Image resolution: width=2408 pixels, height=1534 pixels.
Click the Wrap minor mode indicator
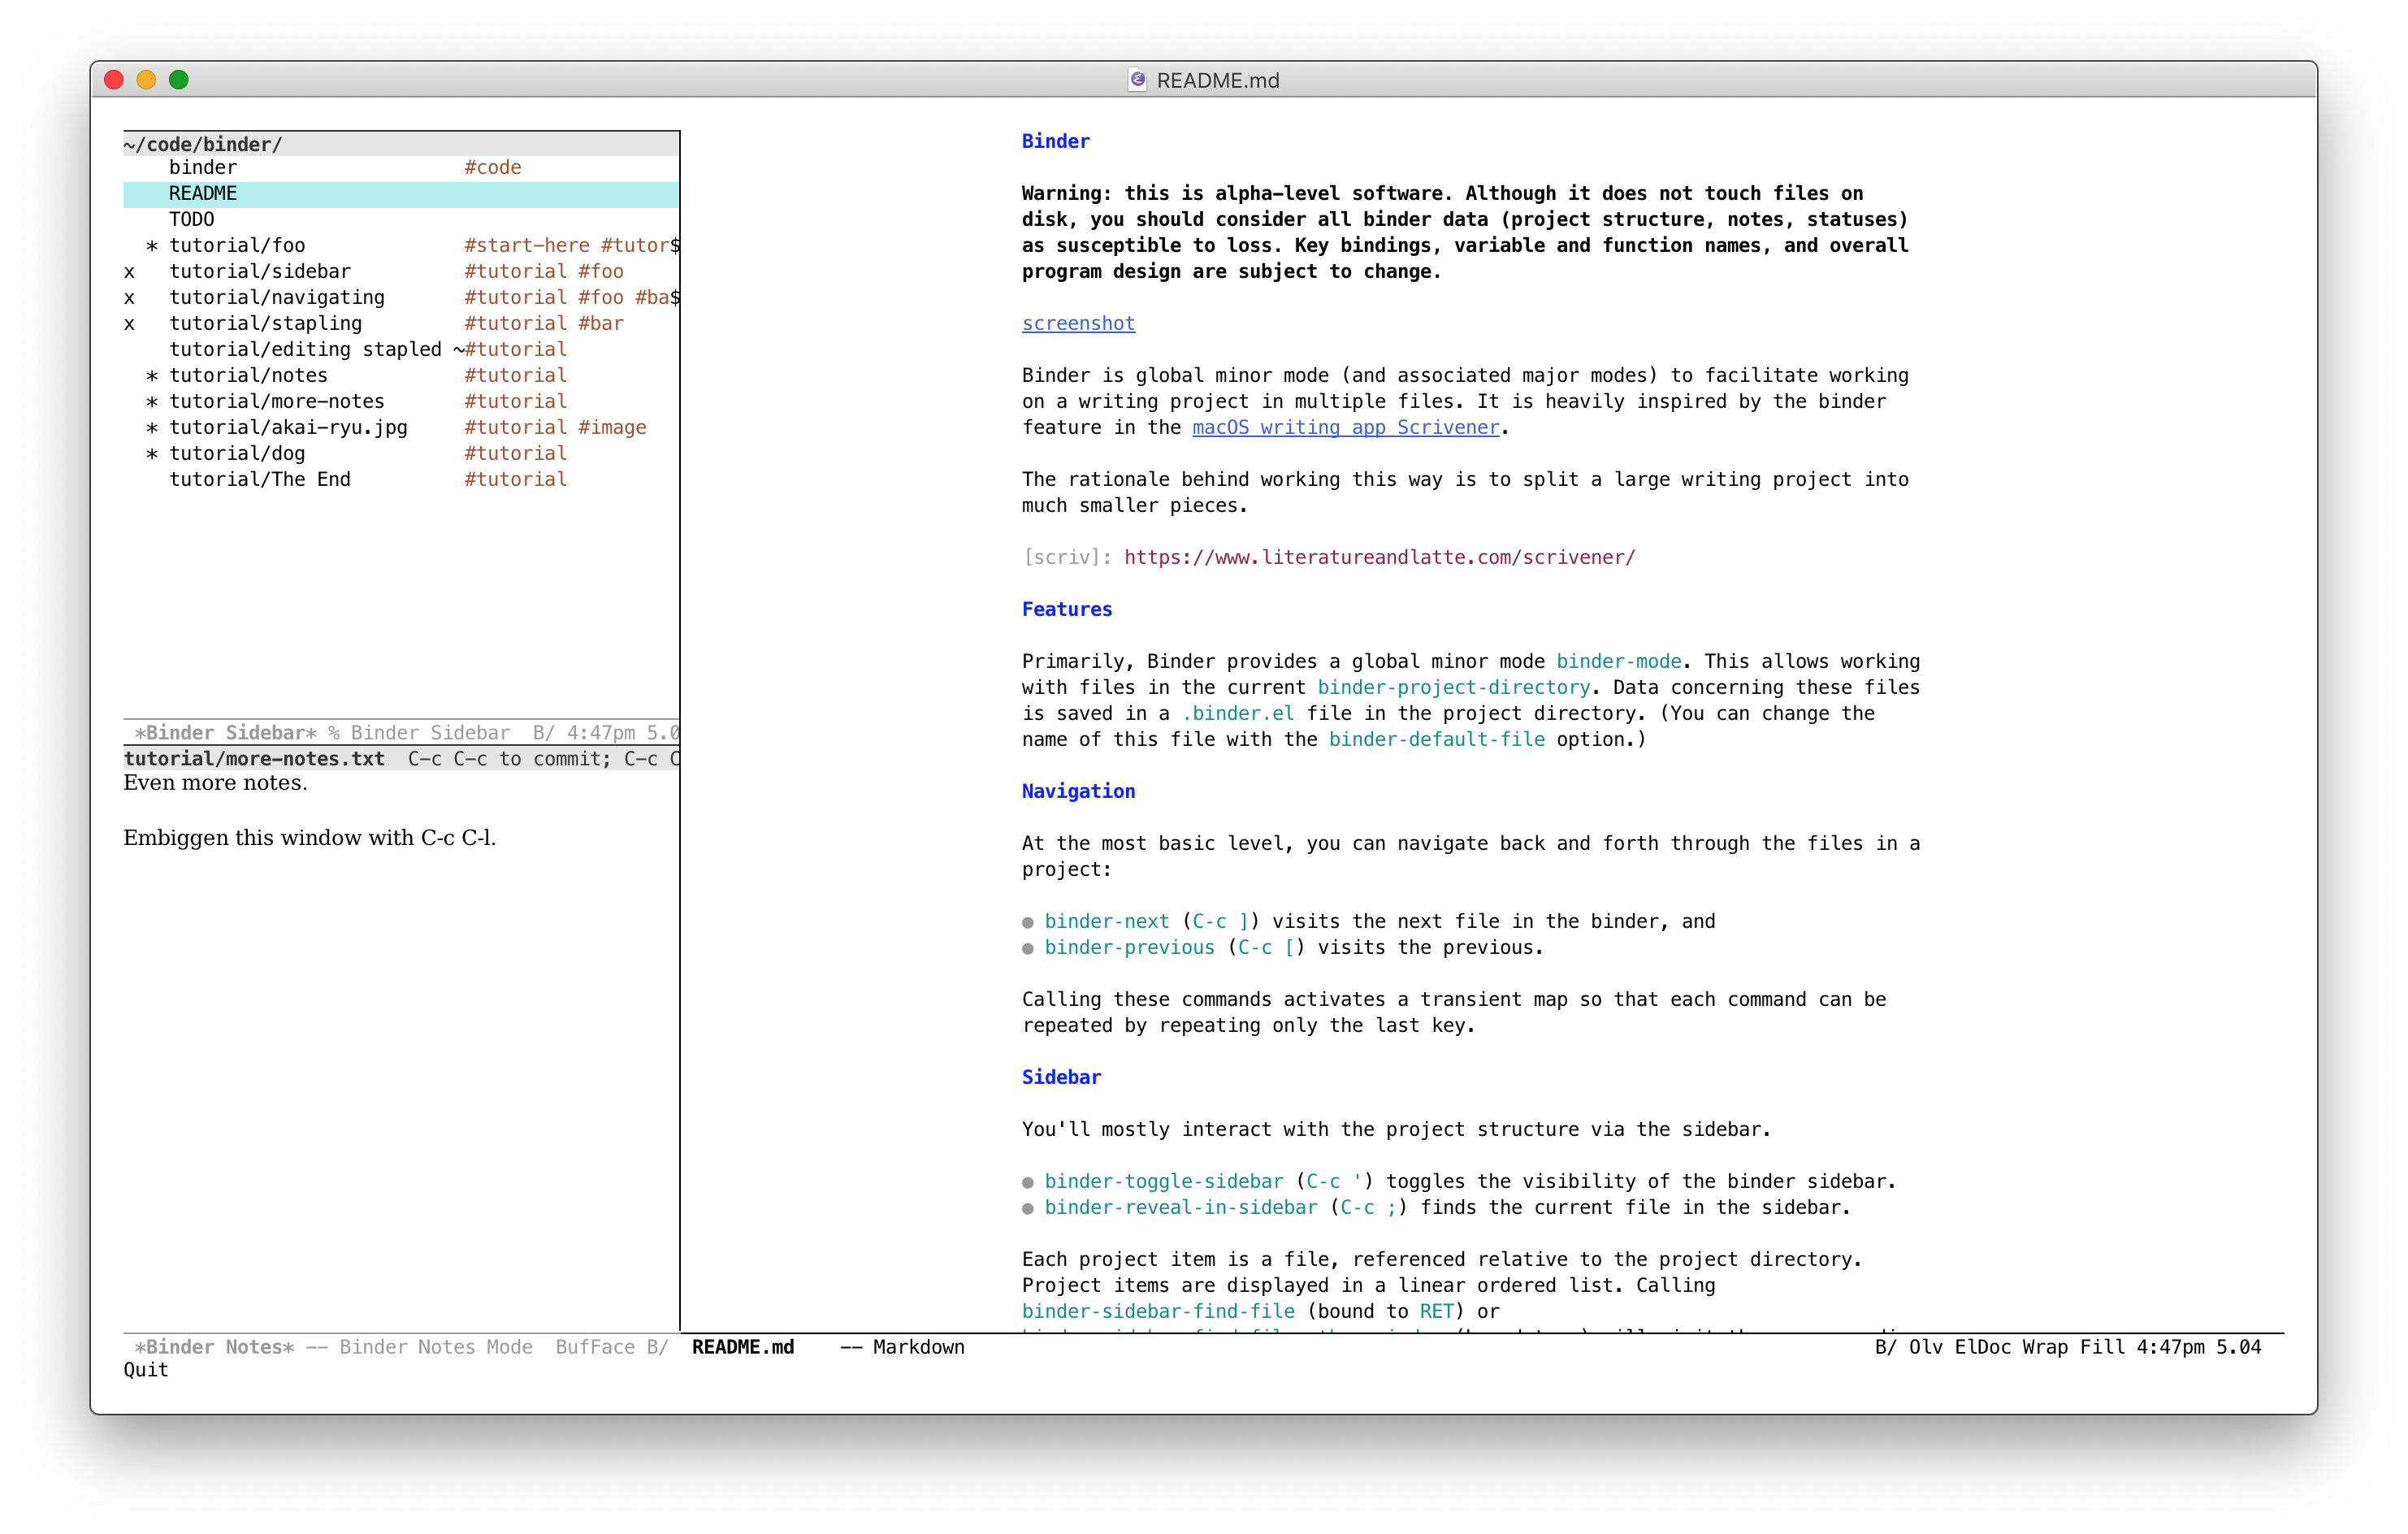click(x=2045, y=1346)
